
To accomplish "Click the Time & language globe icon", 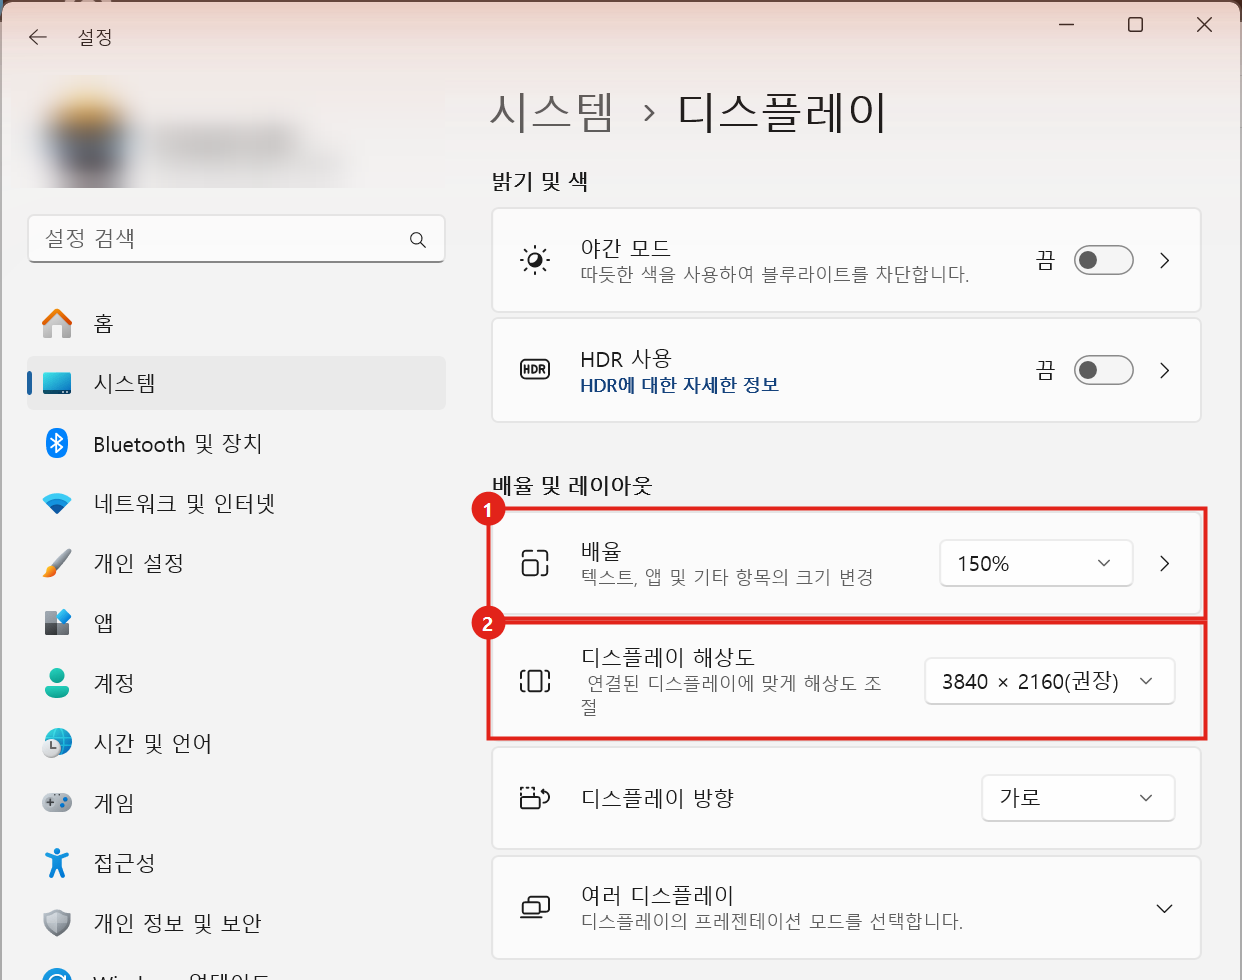I will 57,743.
